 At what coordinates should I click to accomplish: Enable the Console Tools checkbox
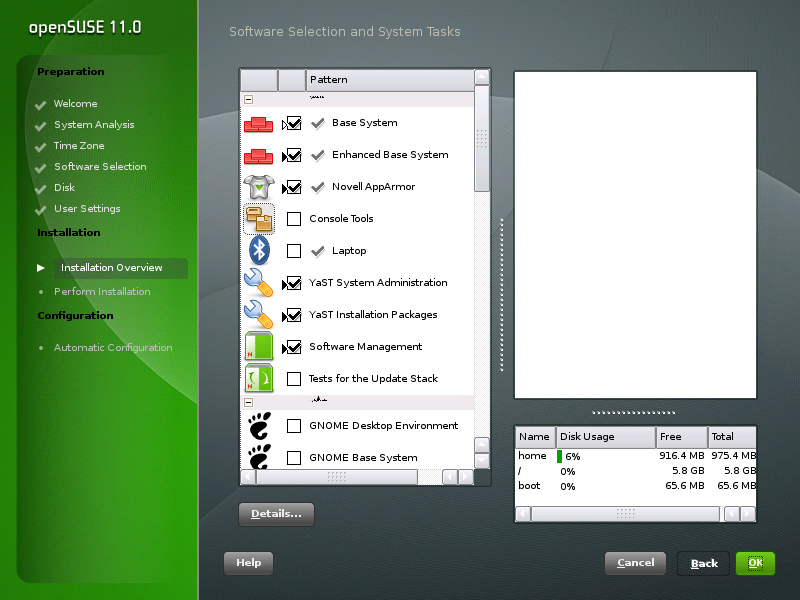(x=294, y=219)
